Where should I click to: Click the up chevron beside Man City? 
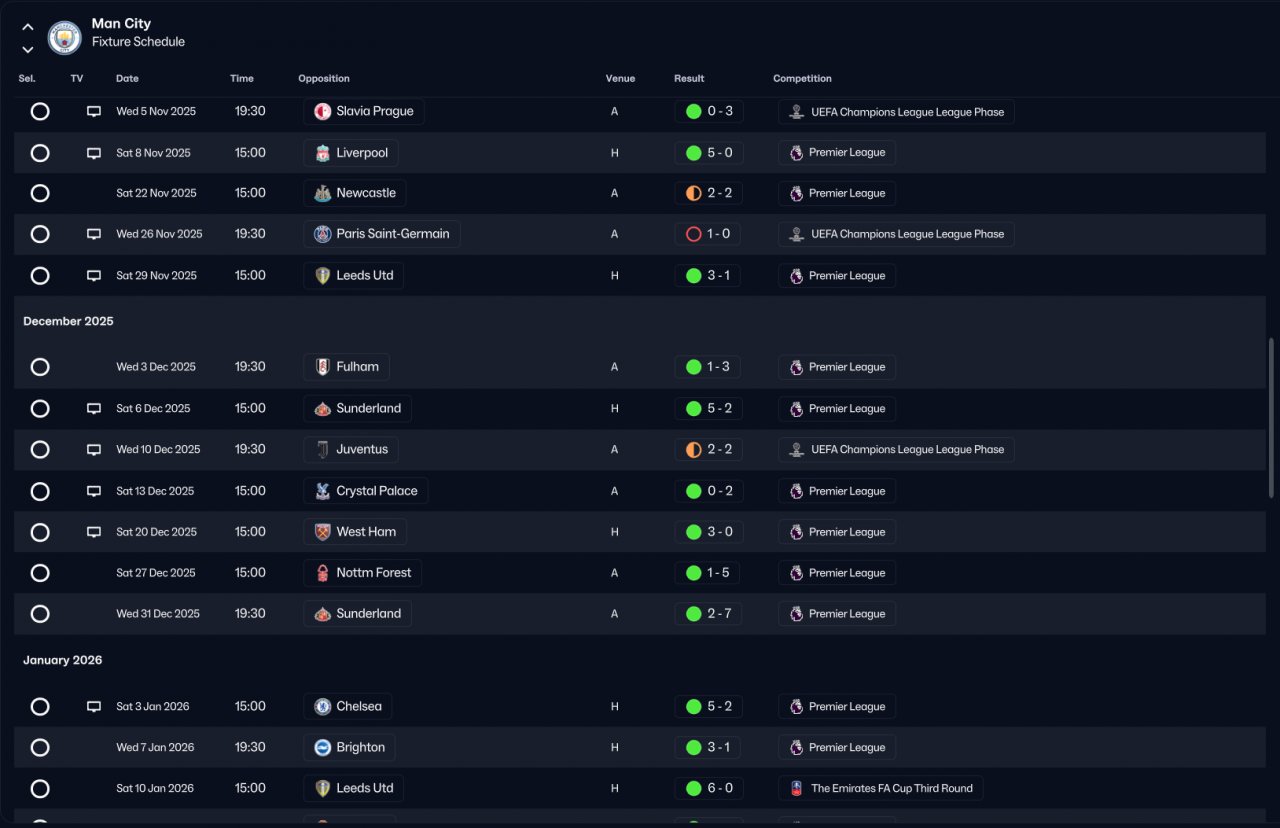[x=28, y=27]
